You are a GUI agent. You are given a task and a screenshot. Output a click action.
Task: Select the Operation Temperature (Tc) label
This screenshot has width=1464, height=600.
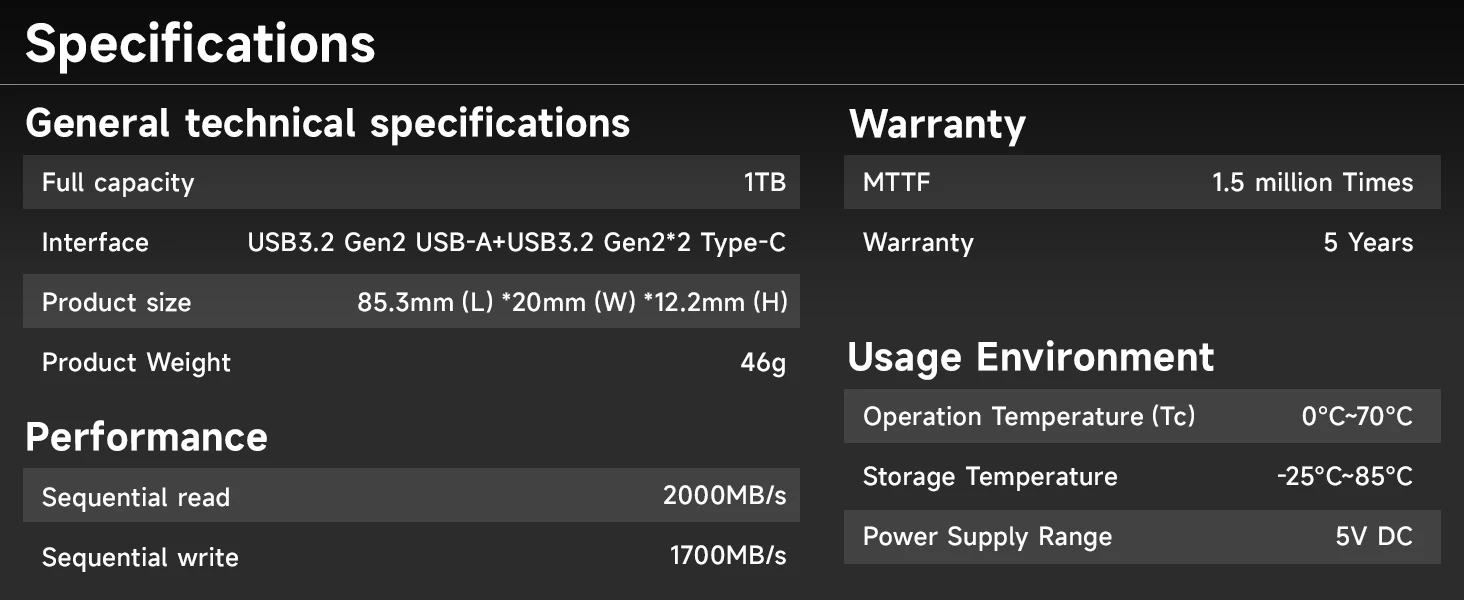1029,417
